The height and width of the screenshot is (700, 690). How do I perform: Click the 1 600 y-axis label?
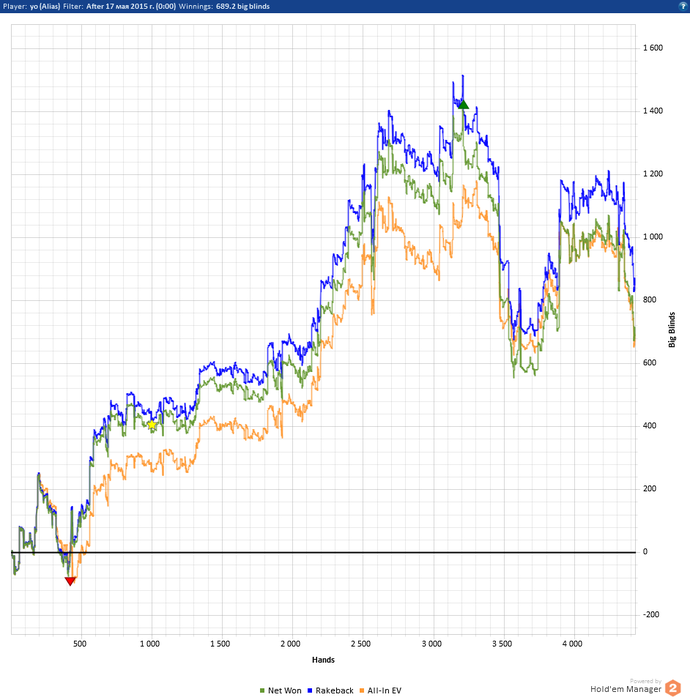pos(653,48)
